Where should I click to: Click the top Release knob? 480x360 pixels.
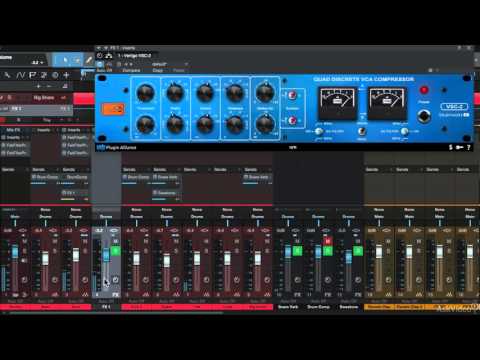235,93
